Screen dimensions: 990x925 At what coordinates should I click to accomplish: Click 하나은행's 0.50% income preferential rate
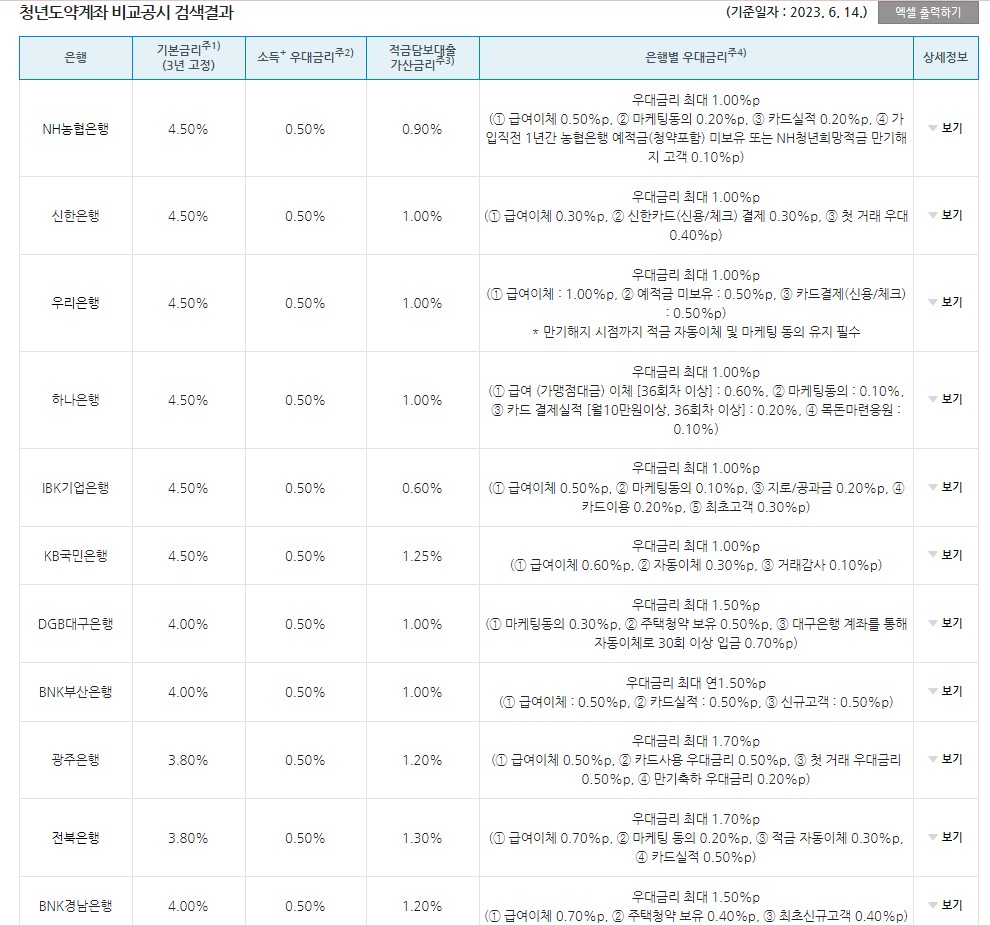point(305,400)
